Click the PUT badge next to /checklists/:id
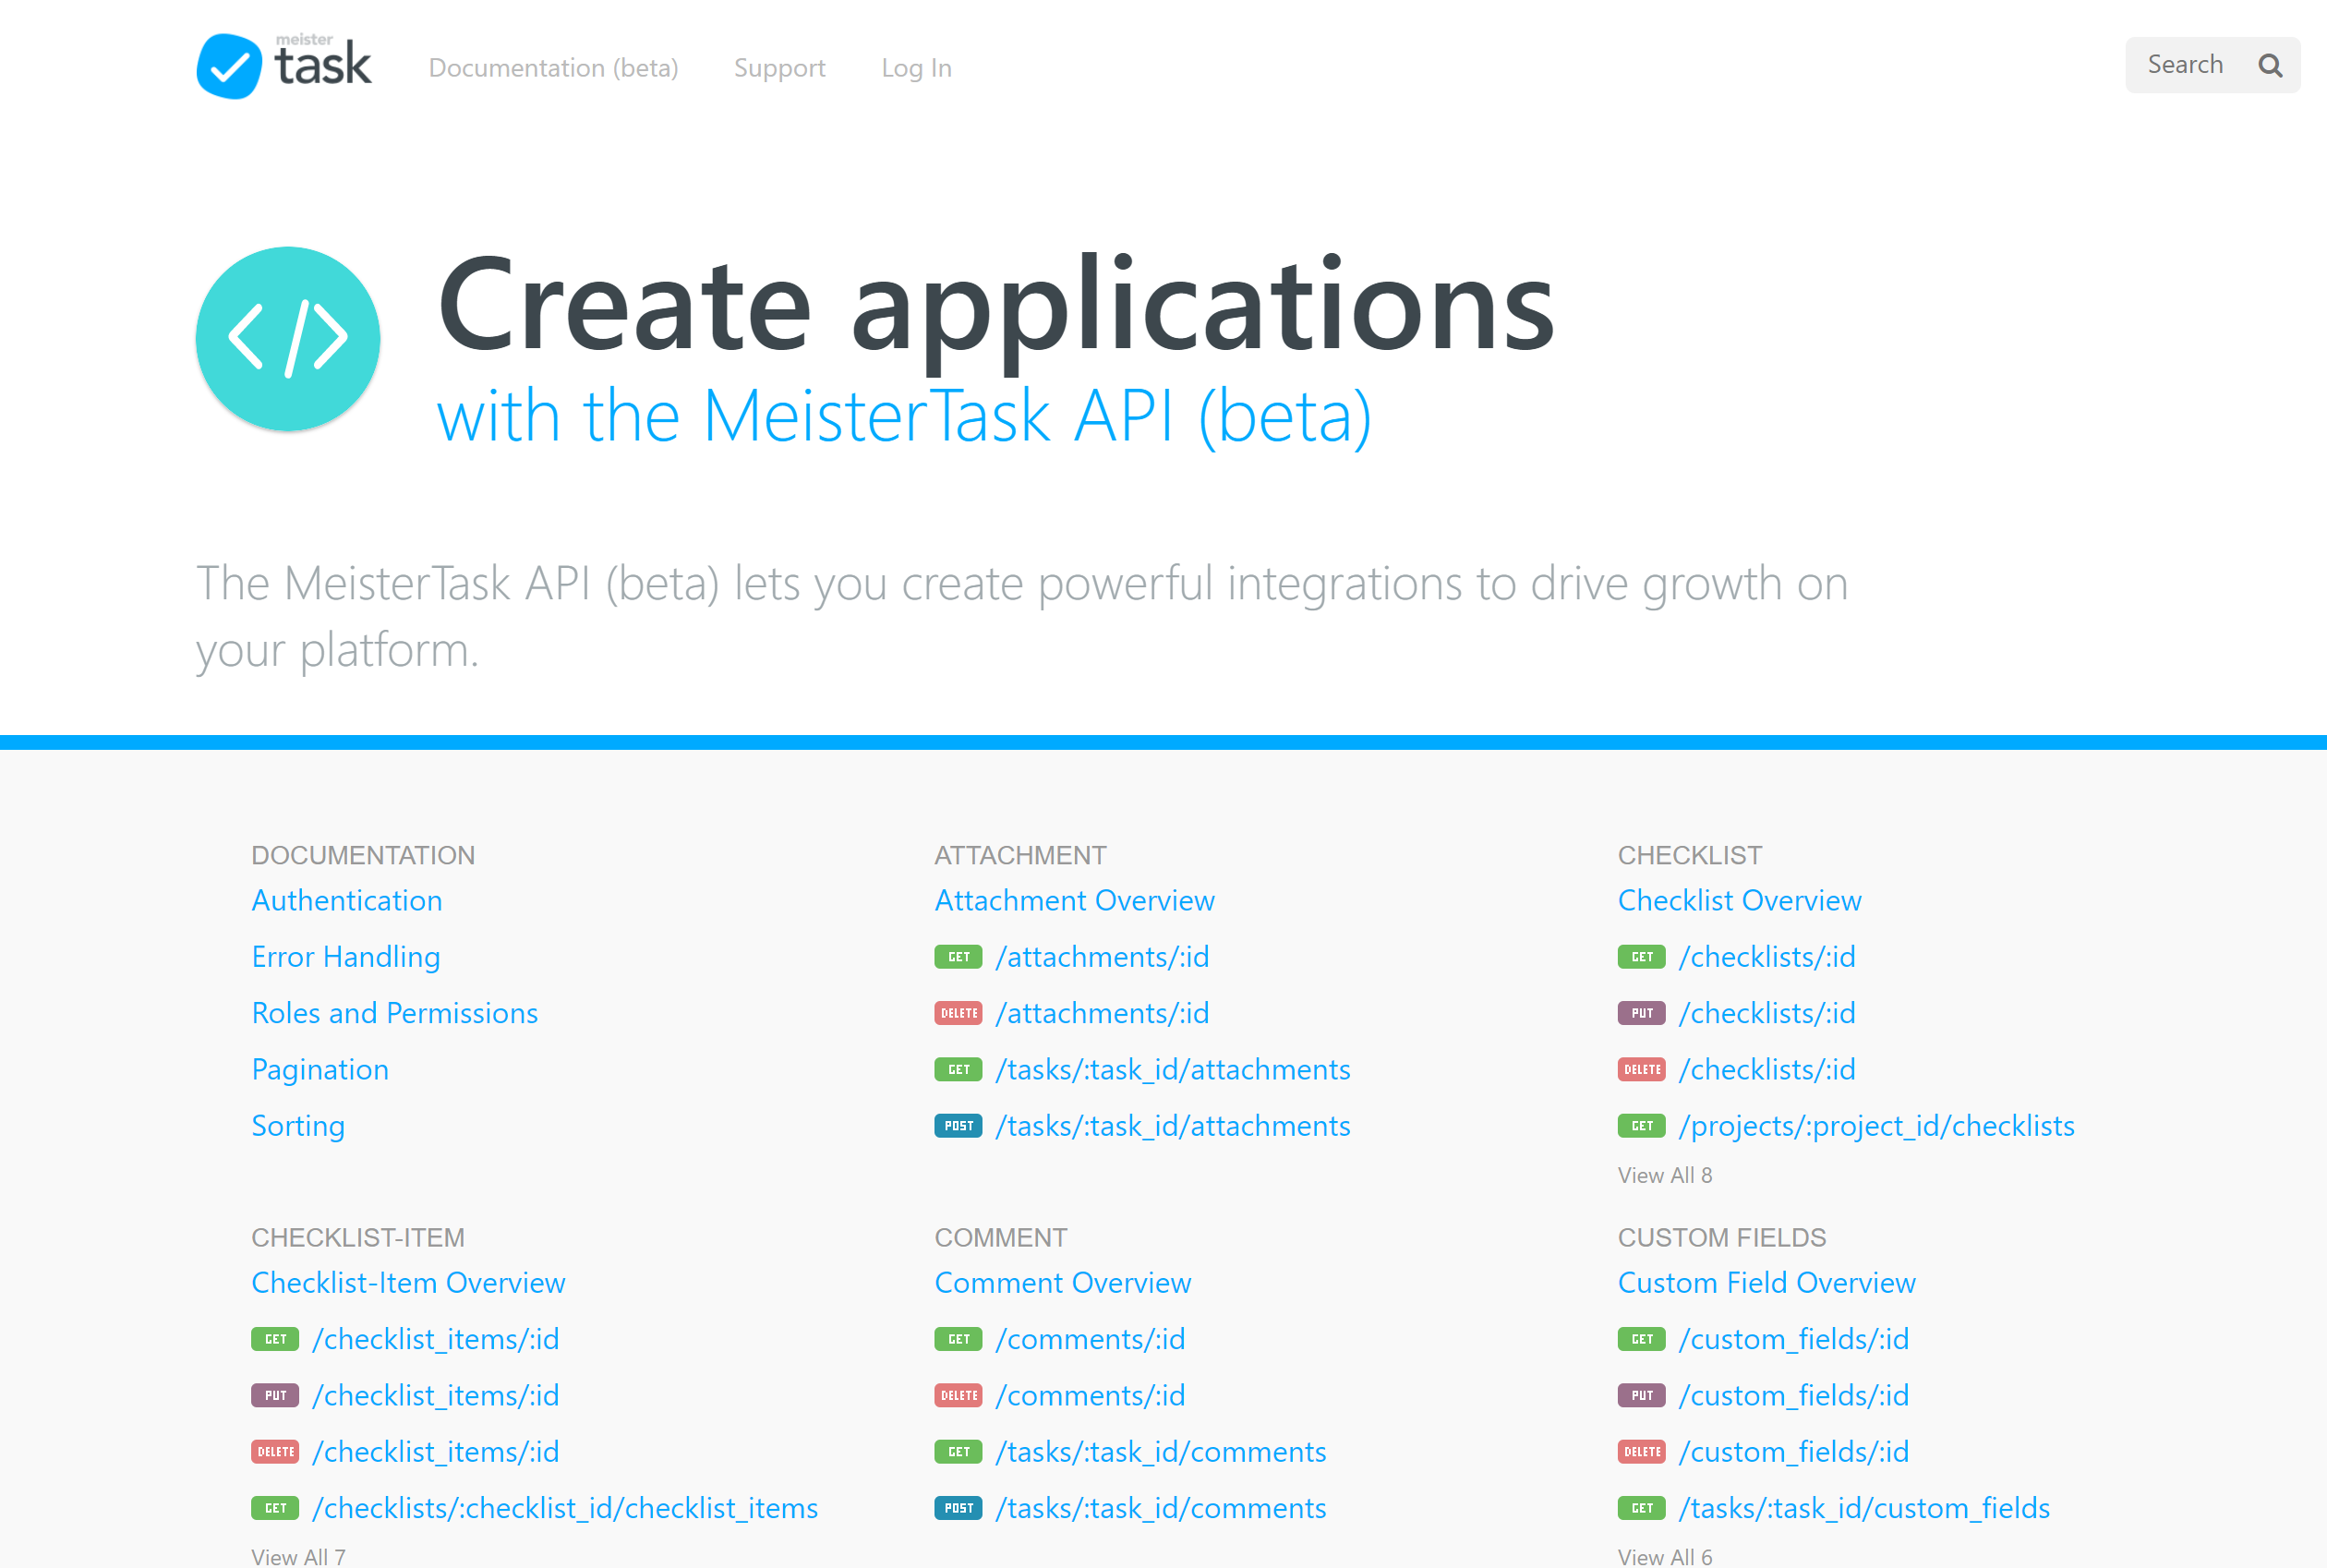The height and width of the screenshot is (1568, 2327). pos(1640,1013)
